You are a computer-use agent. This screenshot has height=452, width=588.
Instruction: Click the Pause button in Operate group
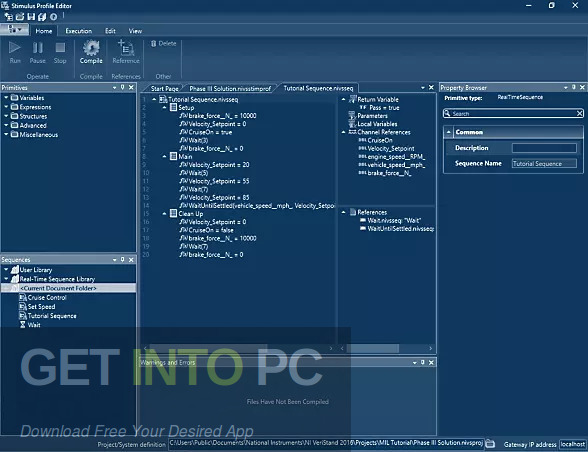pos(38,52)
